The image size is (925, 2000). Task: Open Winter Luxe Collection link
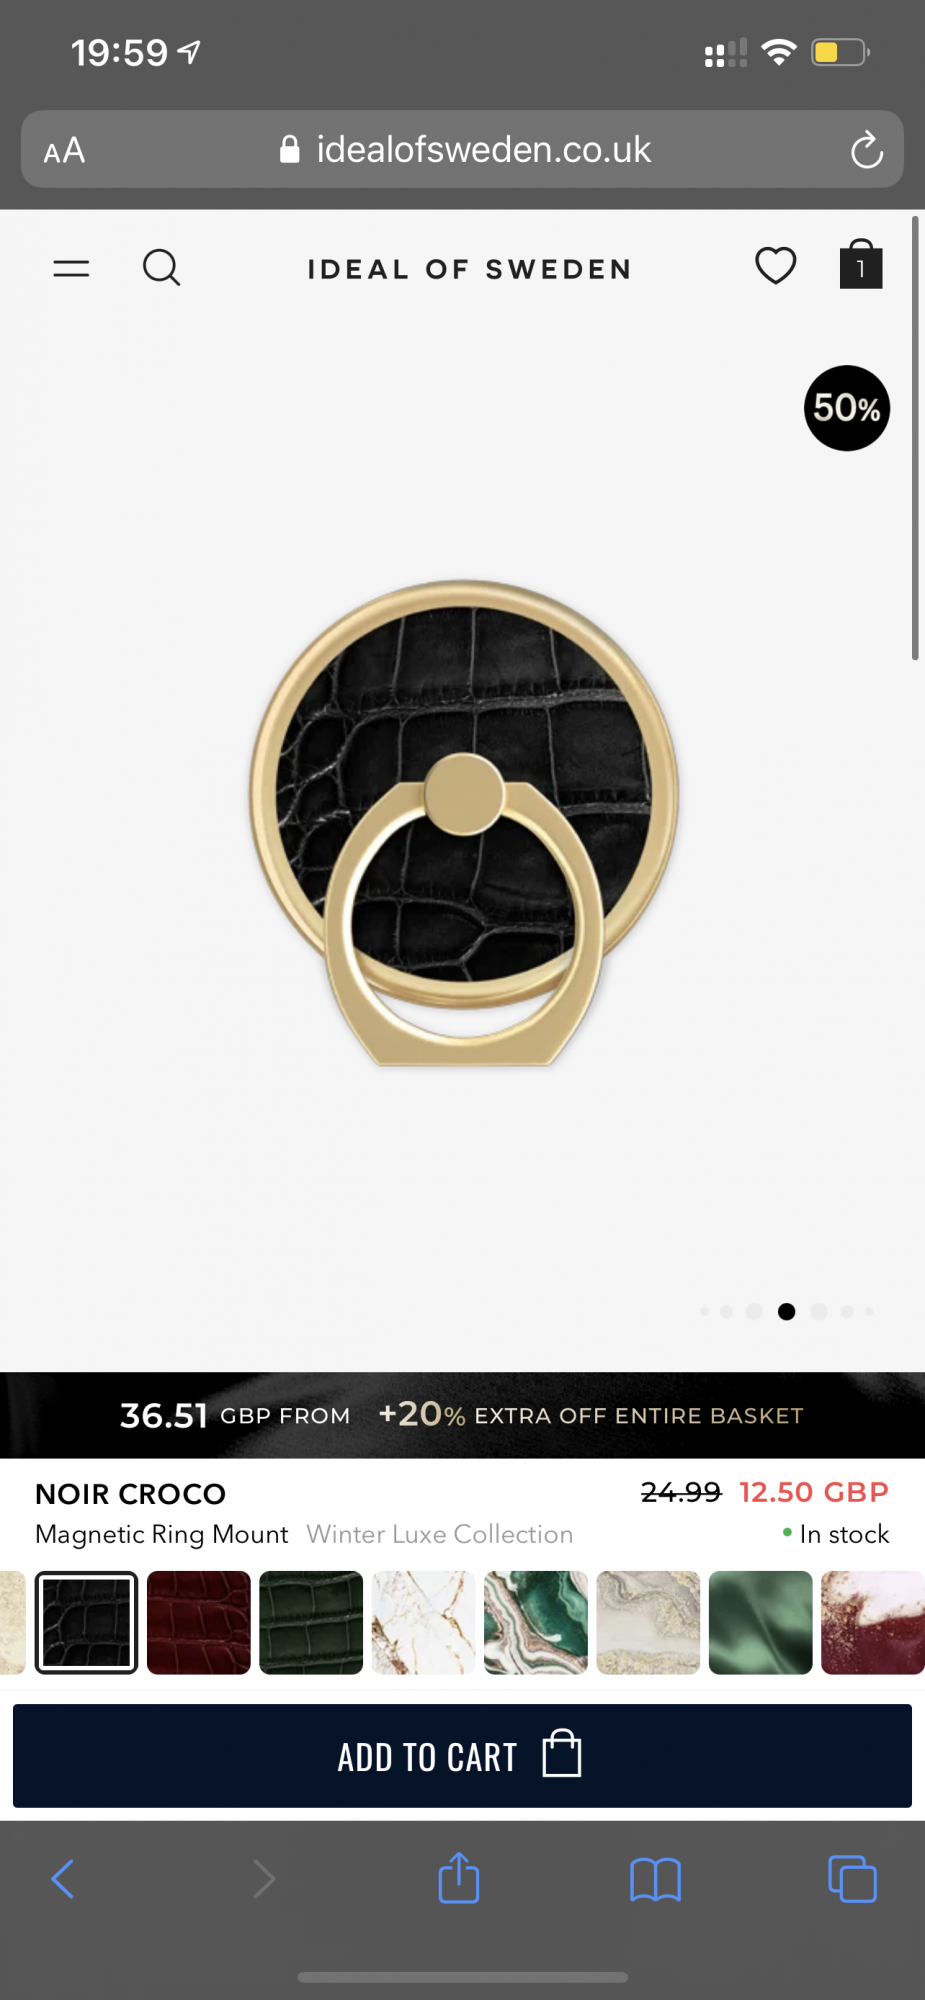[x=440, y=1534]
